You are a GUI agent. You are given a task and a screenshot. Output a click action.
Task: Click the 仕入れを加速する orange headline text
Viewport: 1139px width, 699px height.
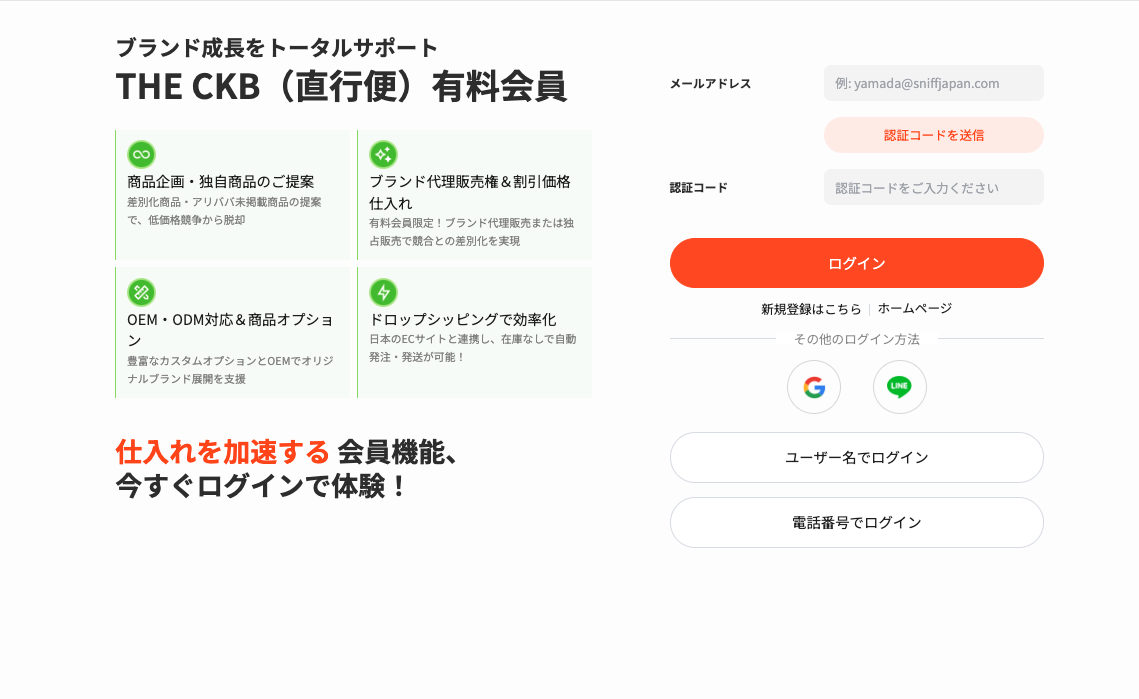click(x=223, y=452)
